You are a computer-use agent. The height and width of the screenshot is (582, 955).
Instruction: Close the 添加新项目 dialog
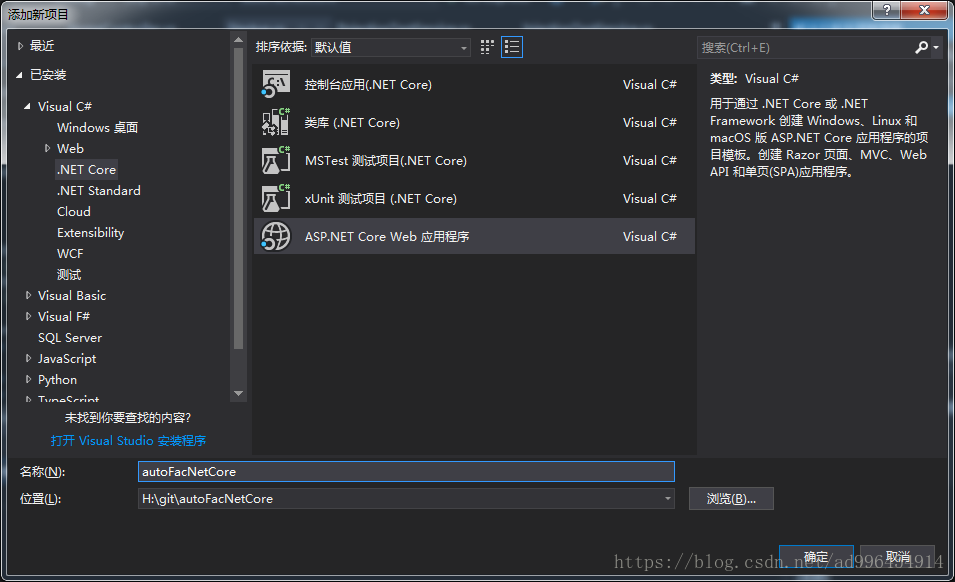coord(924,10)
